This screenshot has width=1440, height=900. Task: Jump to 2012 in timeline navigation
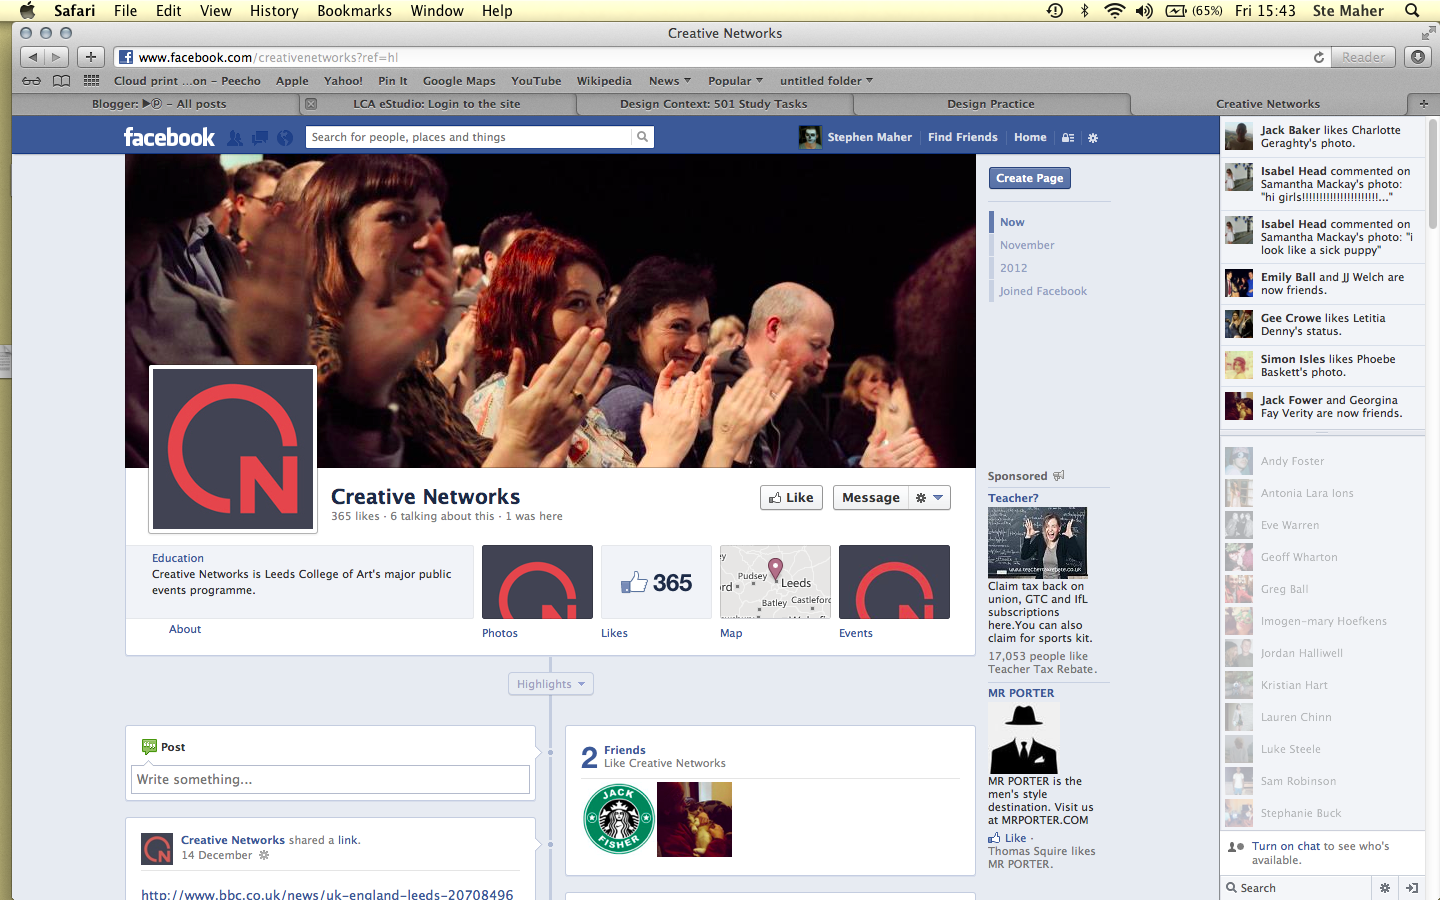click(x=1013, y=268)
